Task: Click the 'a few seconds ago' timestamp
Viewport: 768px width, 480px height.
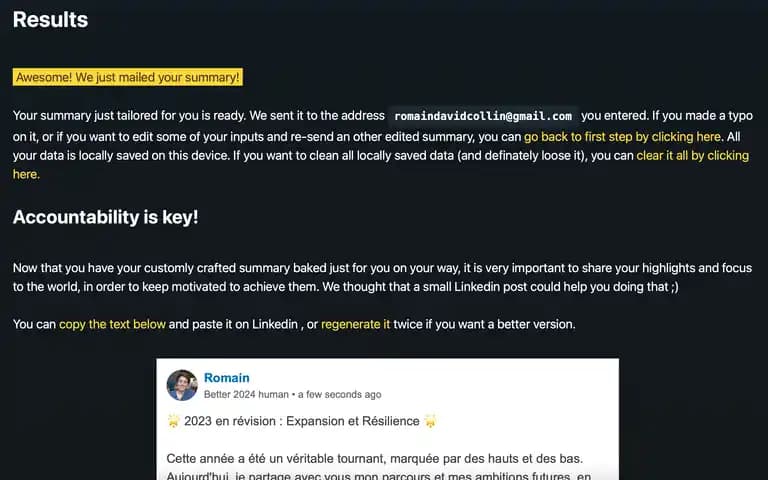Action: pos(339,394)
